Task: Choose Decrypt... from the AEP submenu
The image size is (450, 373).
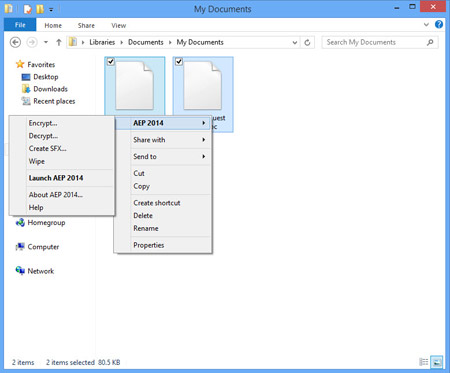Action: click(62, 136)
